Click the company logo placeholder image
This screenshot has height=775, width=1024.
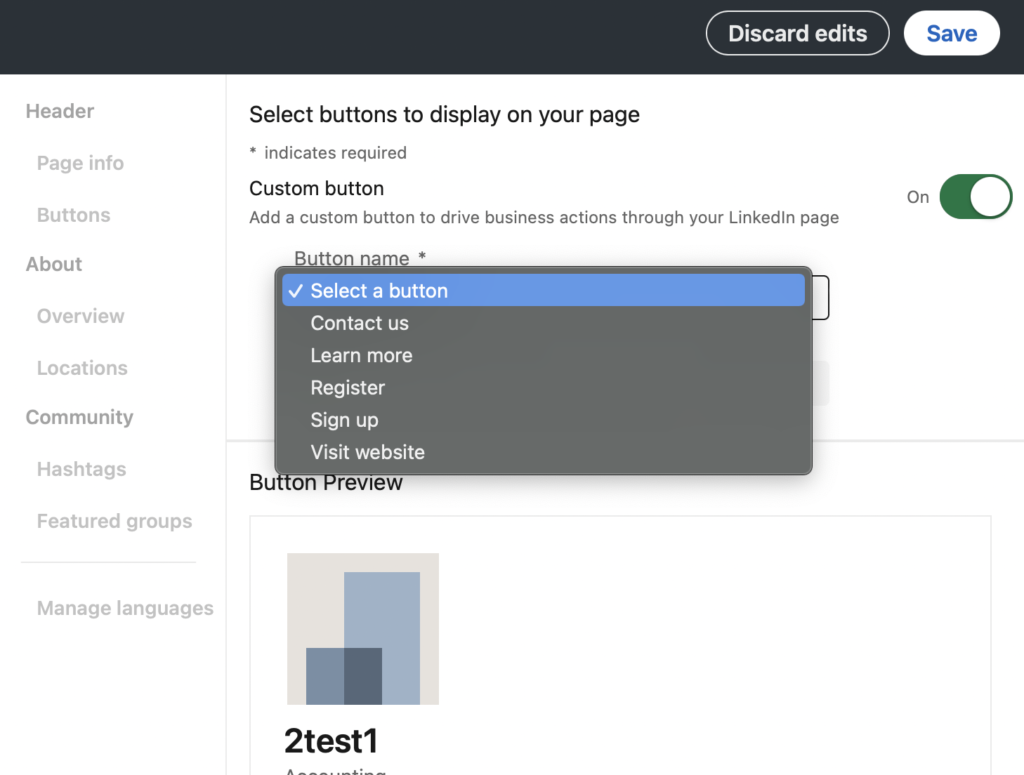(362, 629)
